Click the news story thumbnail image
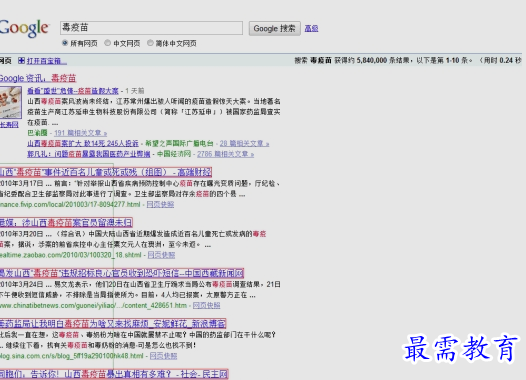The image size is (526, 380). pyautogui.click(x=11, y=102)
